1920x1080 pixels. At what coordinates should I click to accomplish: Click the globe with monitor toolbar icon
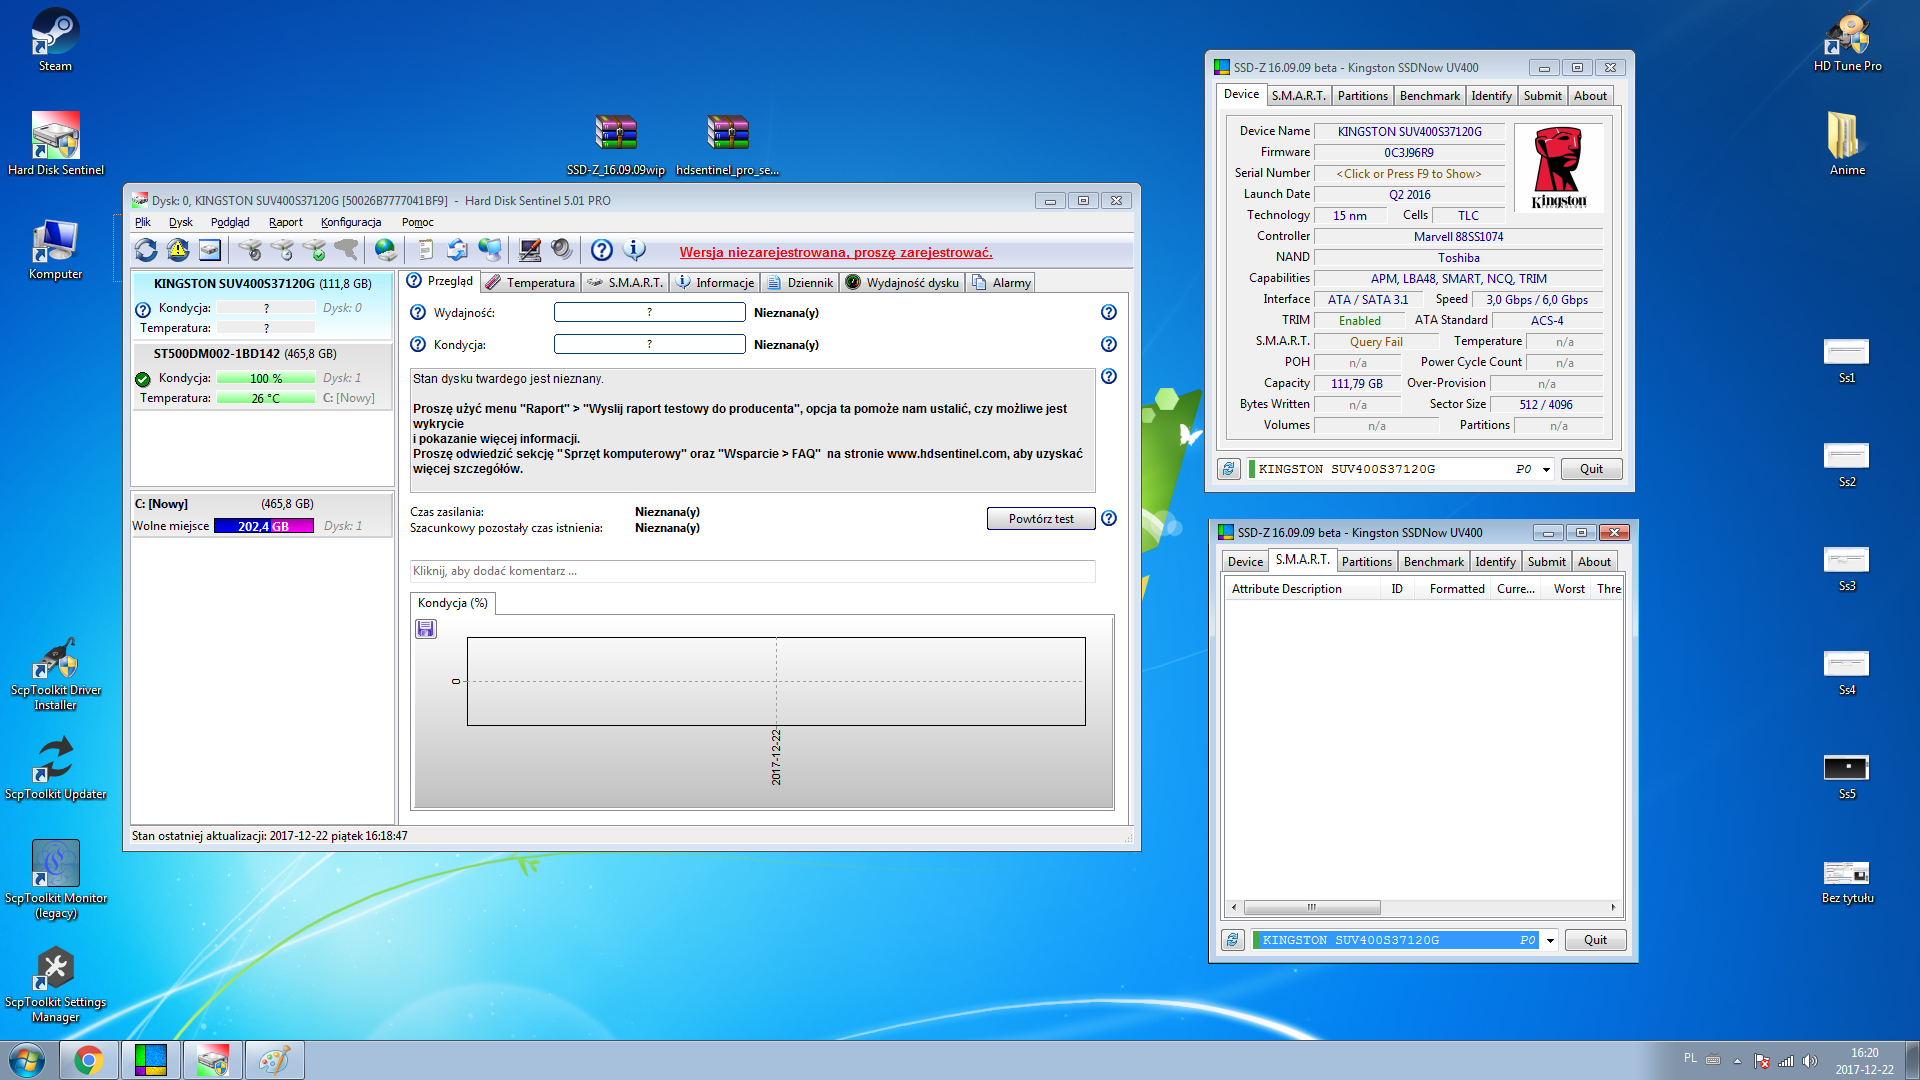[x=489, y=250]
